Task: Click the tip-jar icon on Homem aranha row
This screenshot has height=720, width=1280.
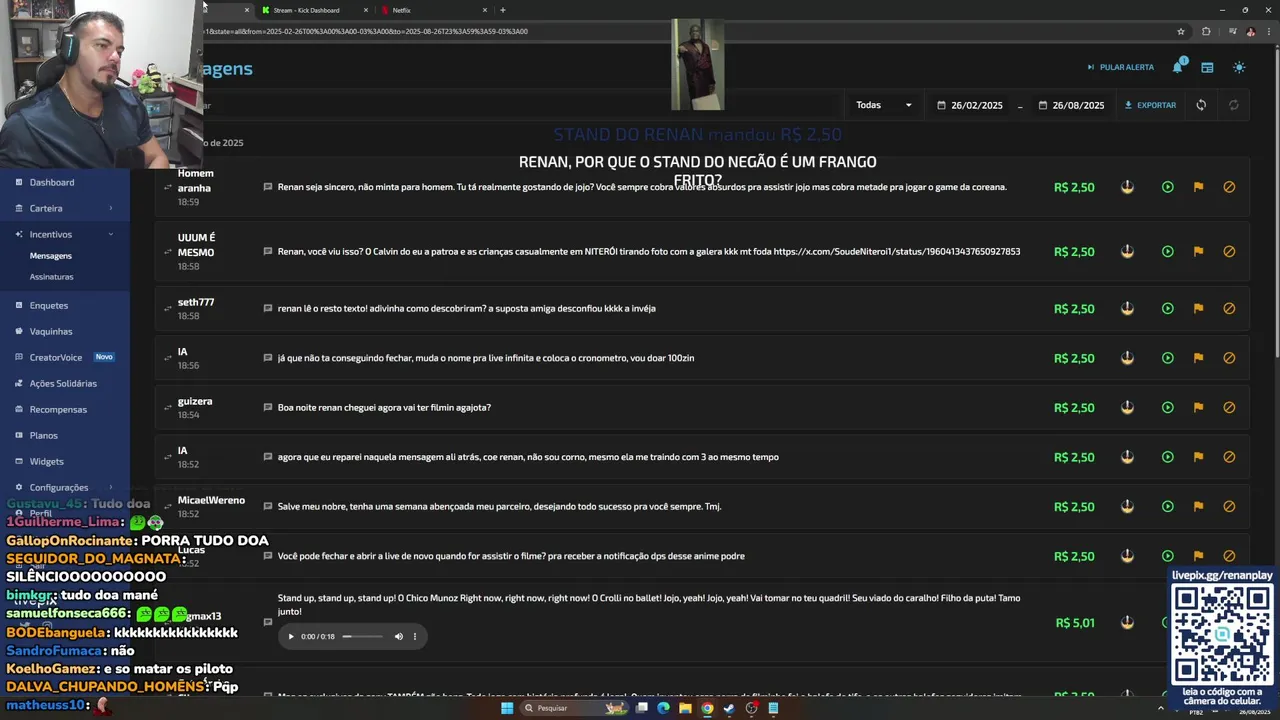Action: [x=1127, y=187]
